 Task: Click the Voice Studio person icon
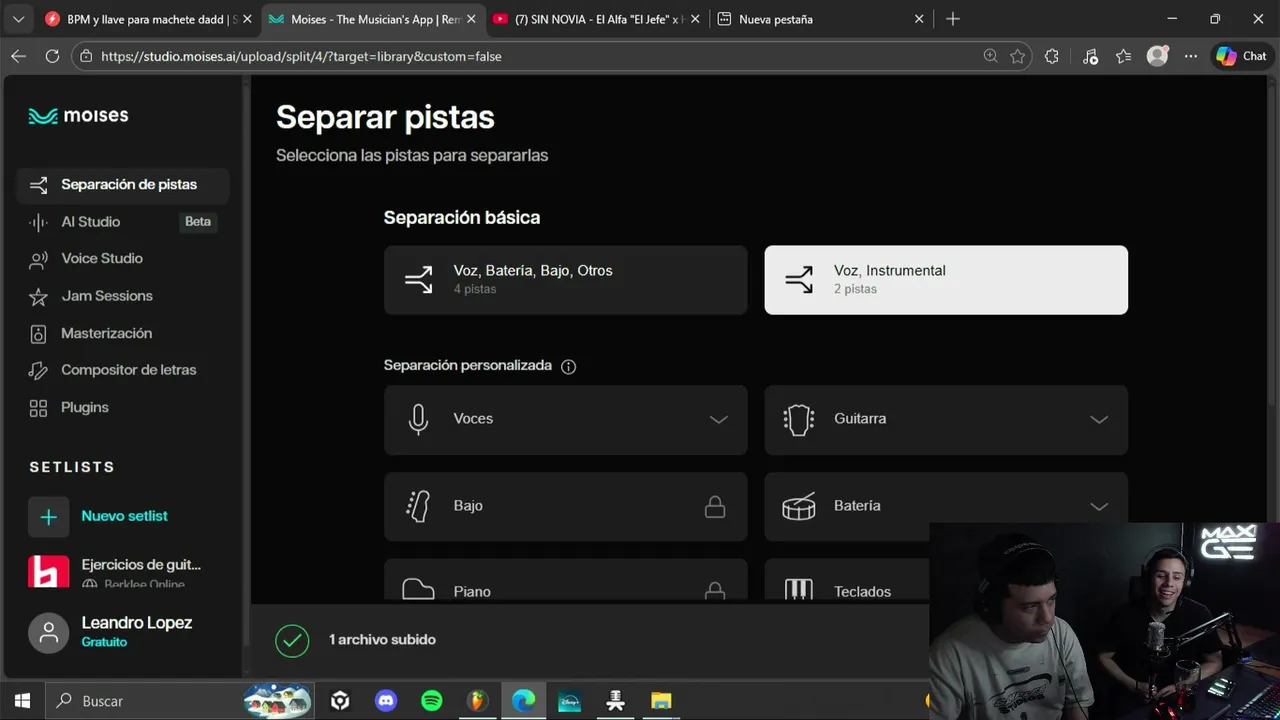(x=38, y=260)
